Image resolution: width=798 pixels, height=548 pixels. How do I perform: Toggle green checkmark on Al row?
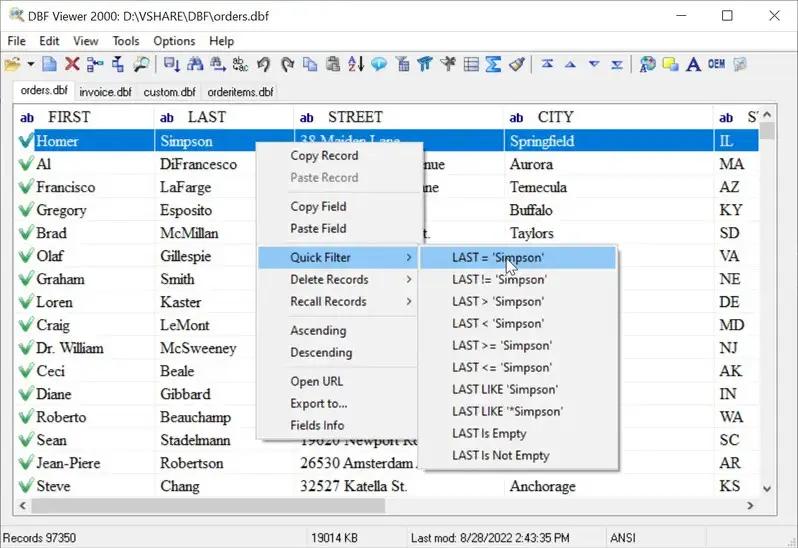[26, 164]
